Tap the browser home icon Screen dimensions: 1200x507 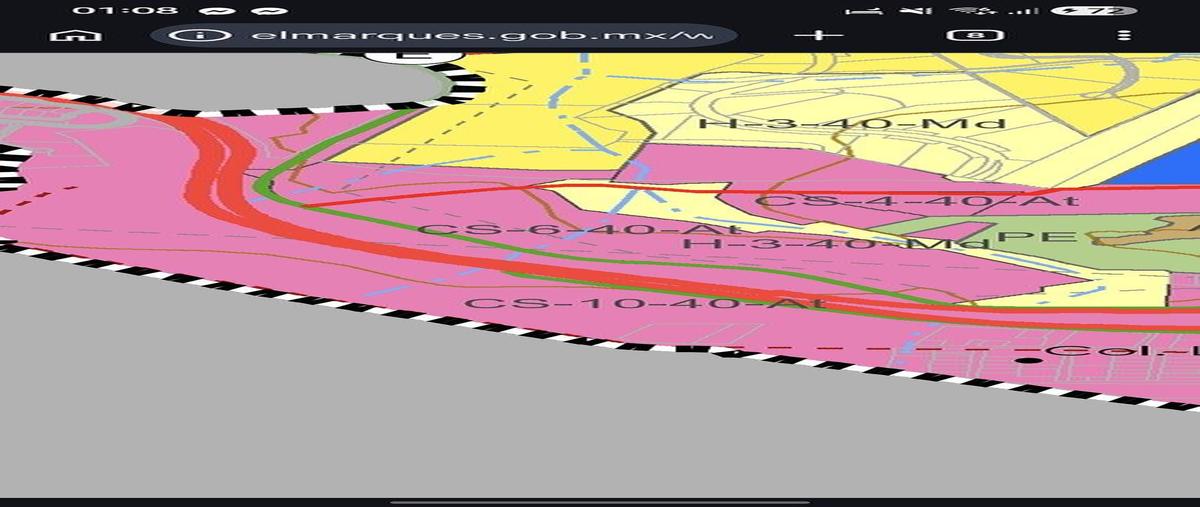coord(79,35)
